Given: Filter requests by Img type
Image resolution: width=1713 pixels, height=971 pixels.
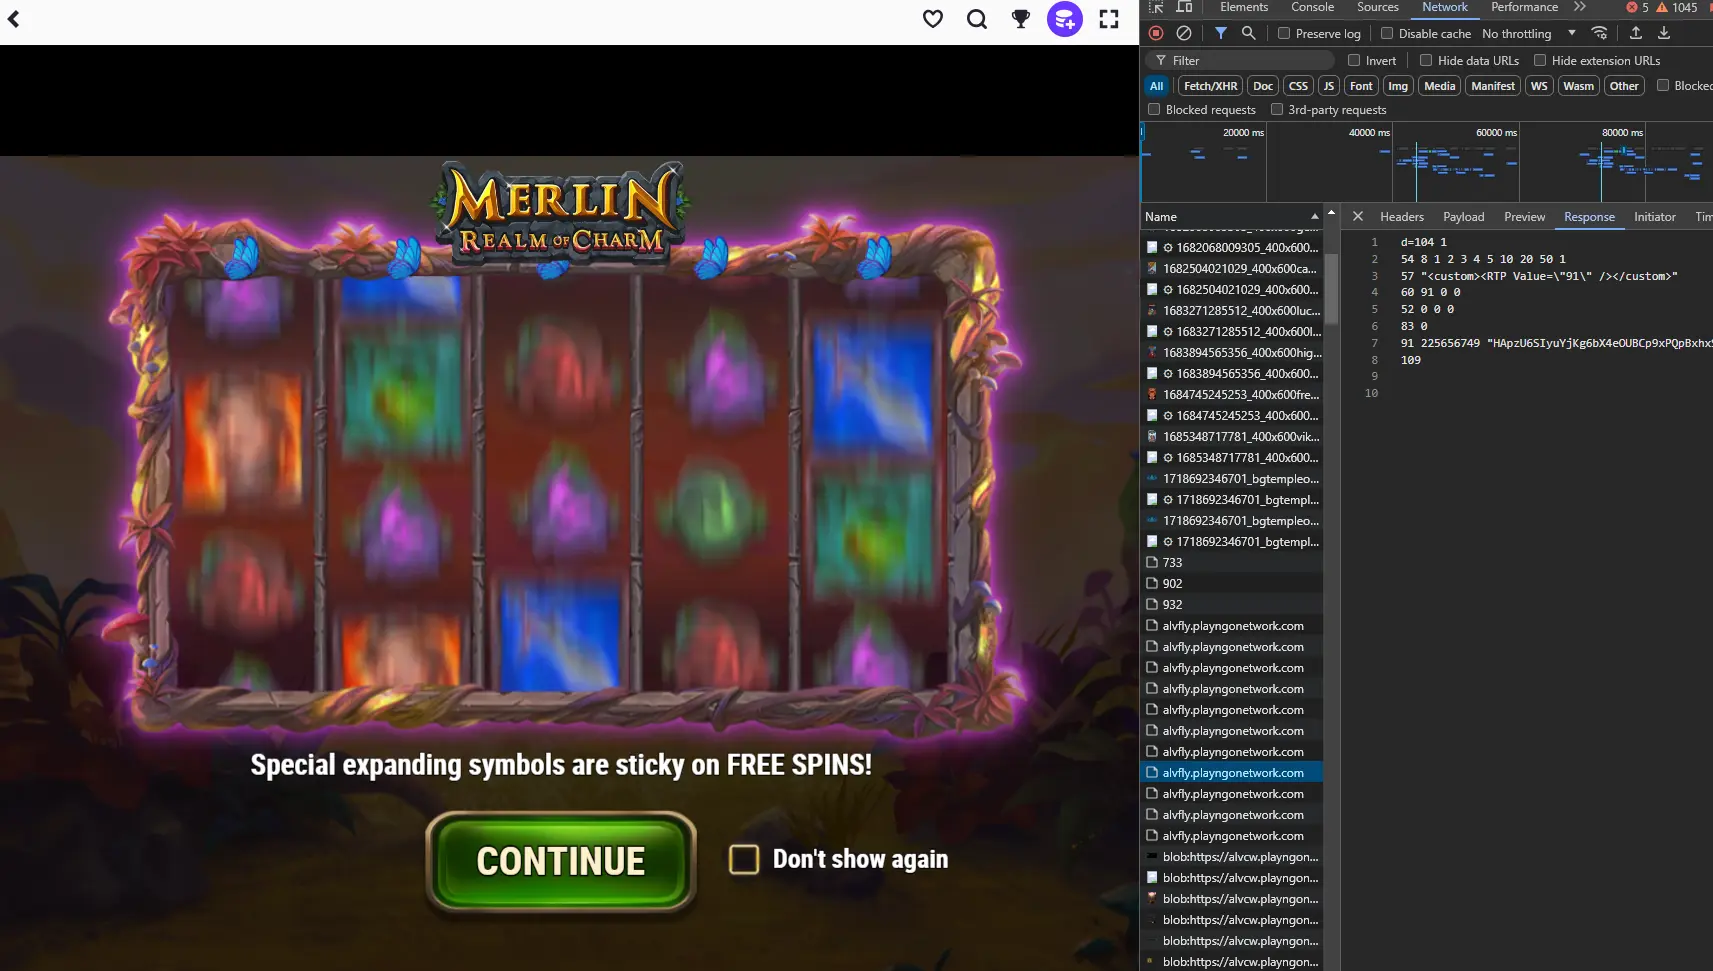Looking at the screenshot, I should (x=1398, y=86).
